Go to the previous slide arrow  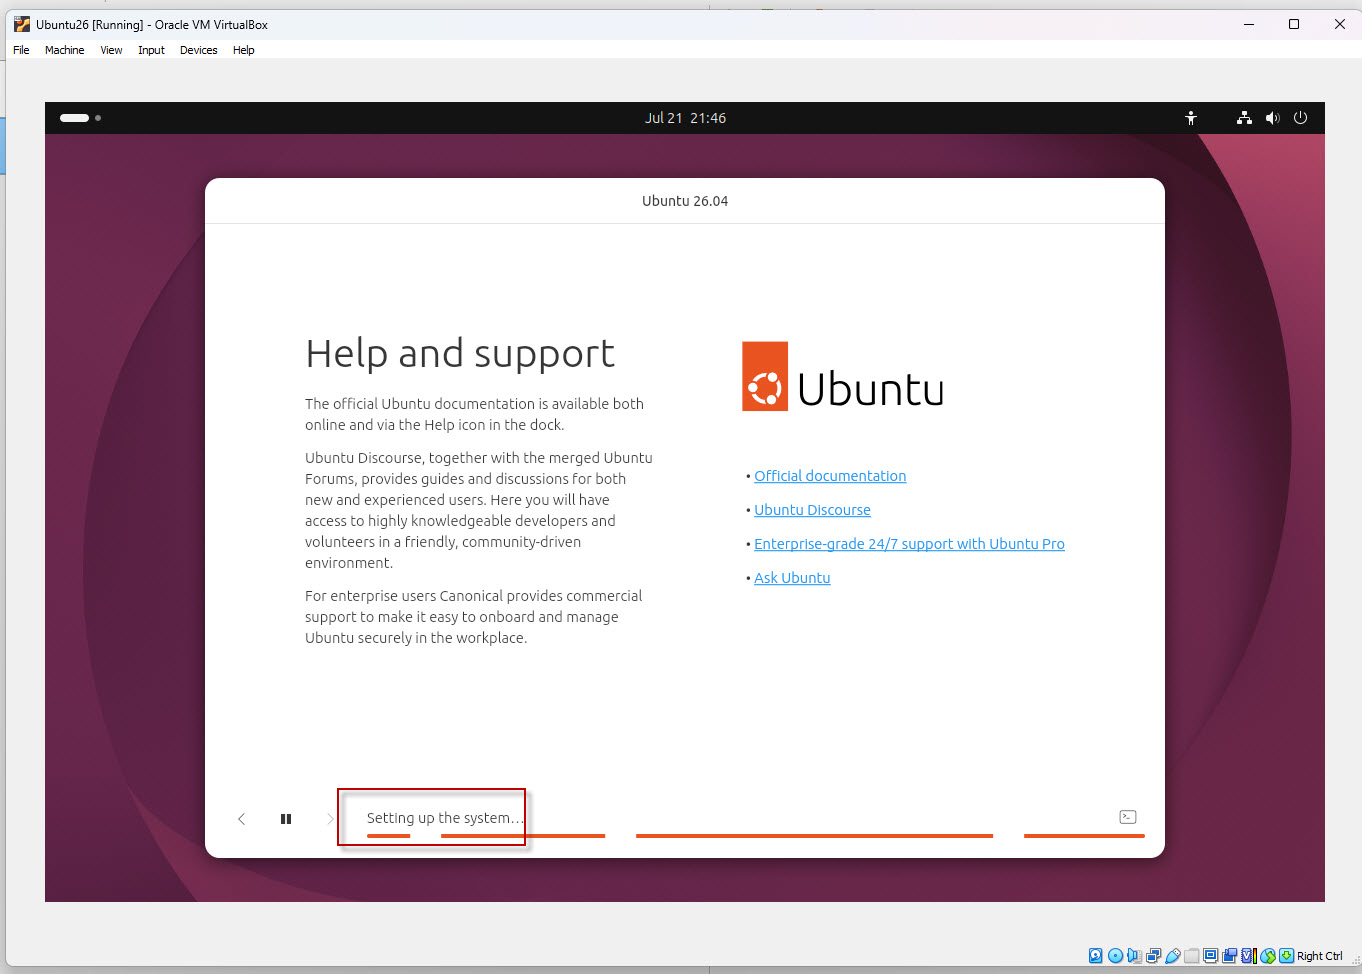point(241,819)
